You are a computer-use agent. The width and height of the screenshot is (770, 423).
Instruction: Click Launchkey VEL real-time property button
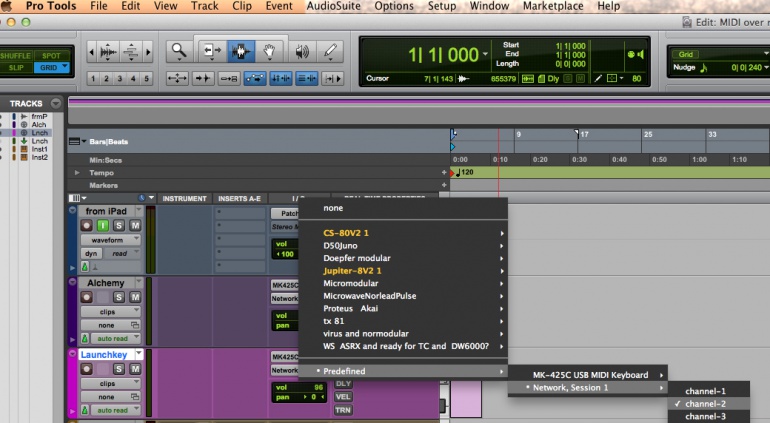[343, 396]
